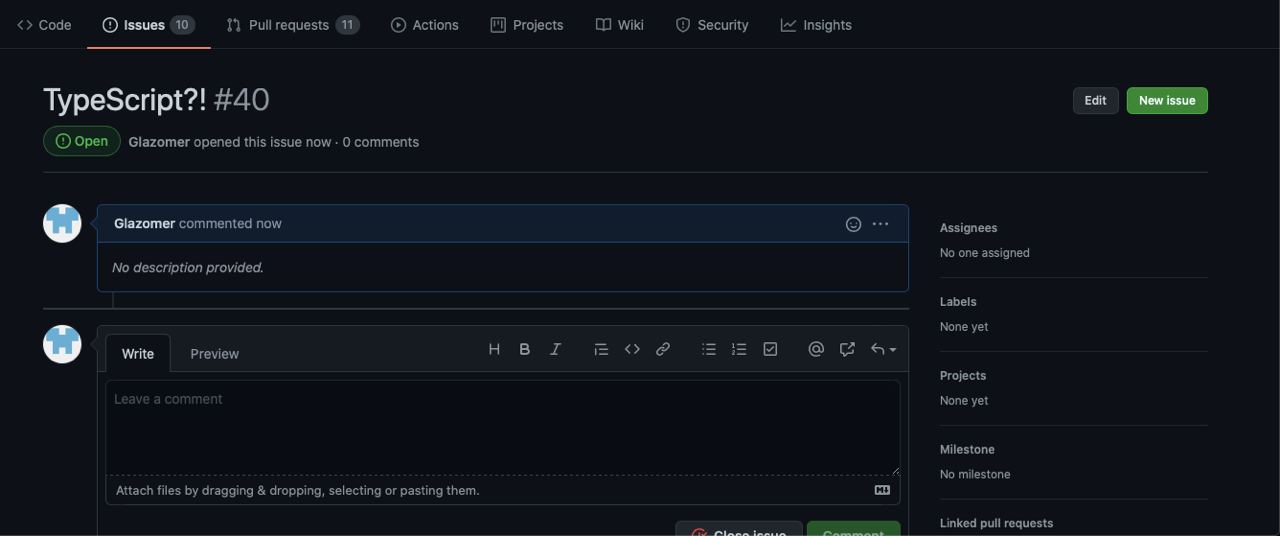Screen dimensions: 1280x536
Task: Open the Security tab
Action: point(712,25)
